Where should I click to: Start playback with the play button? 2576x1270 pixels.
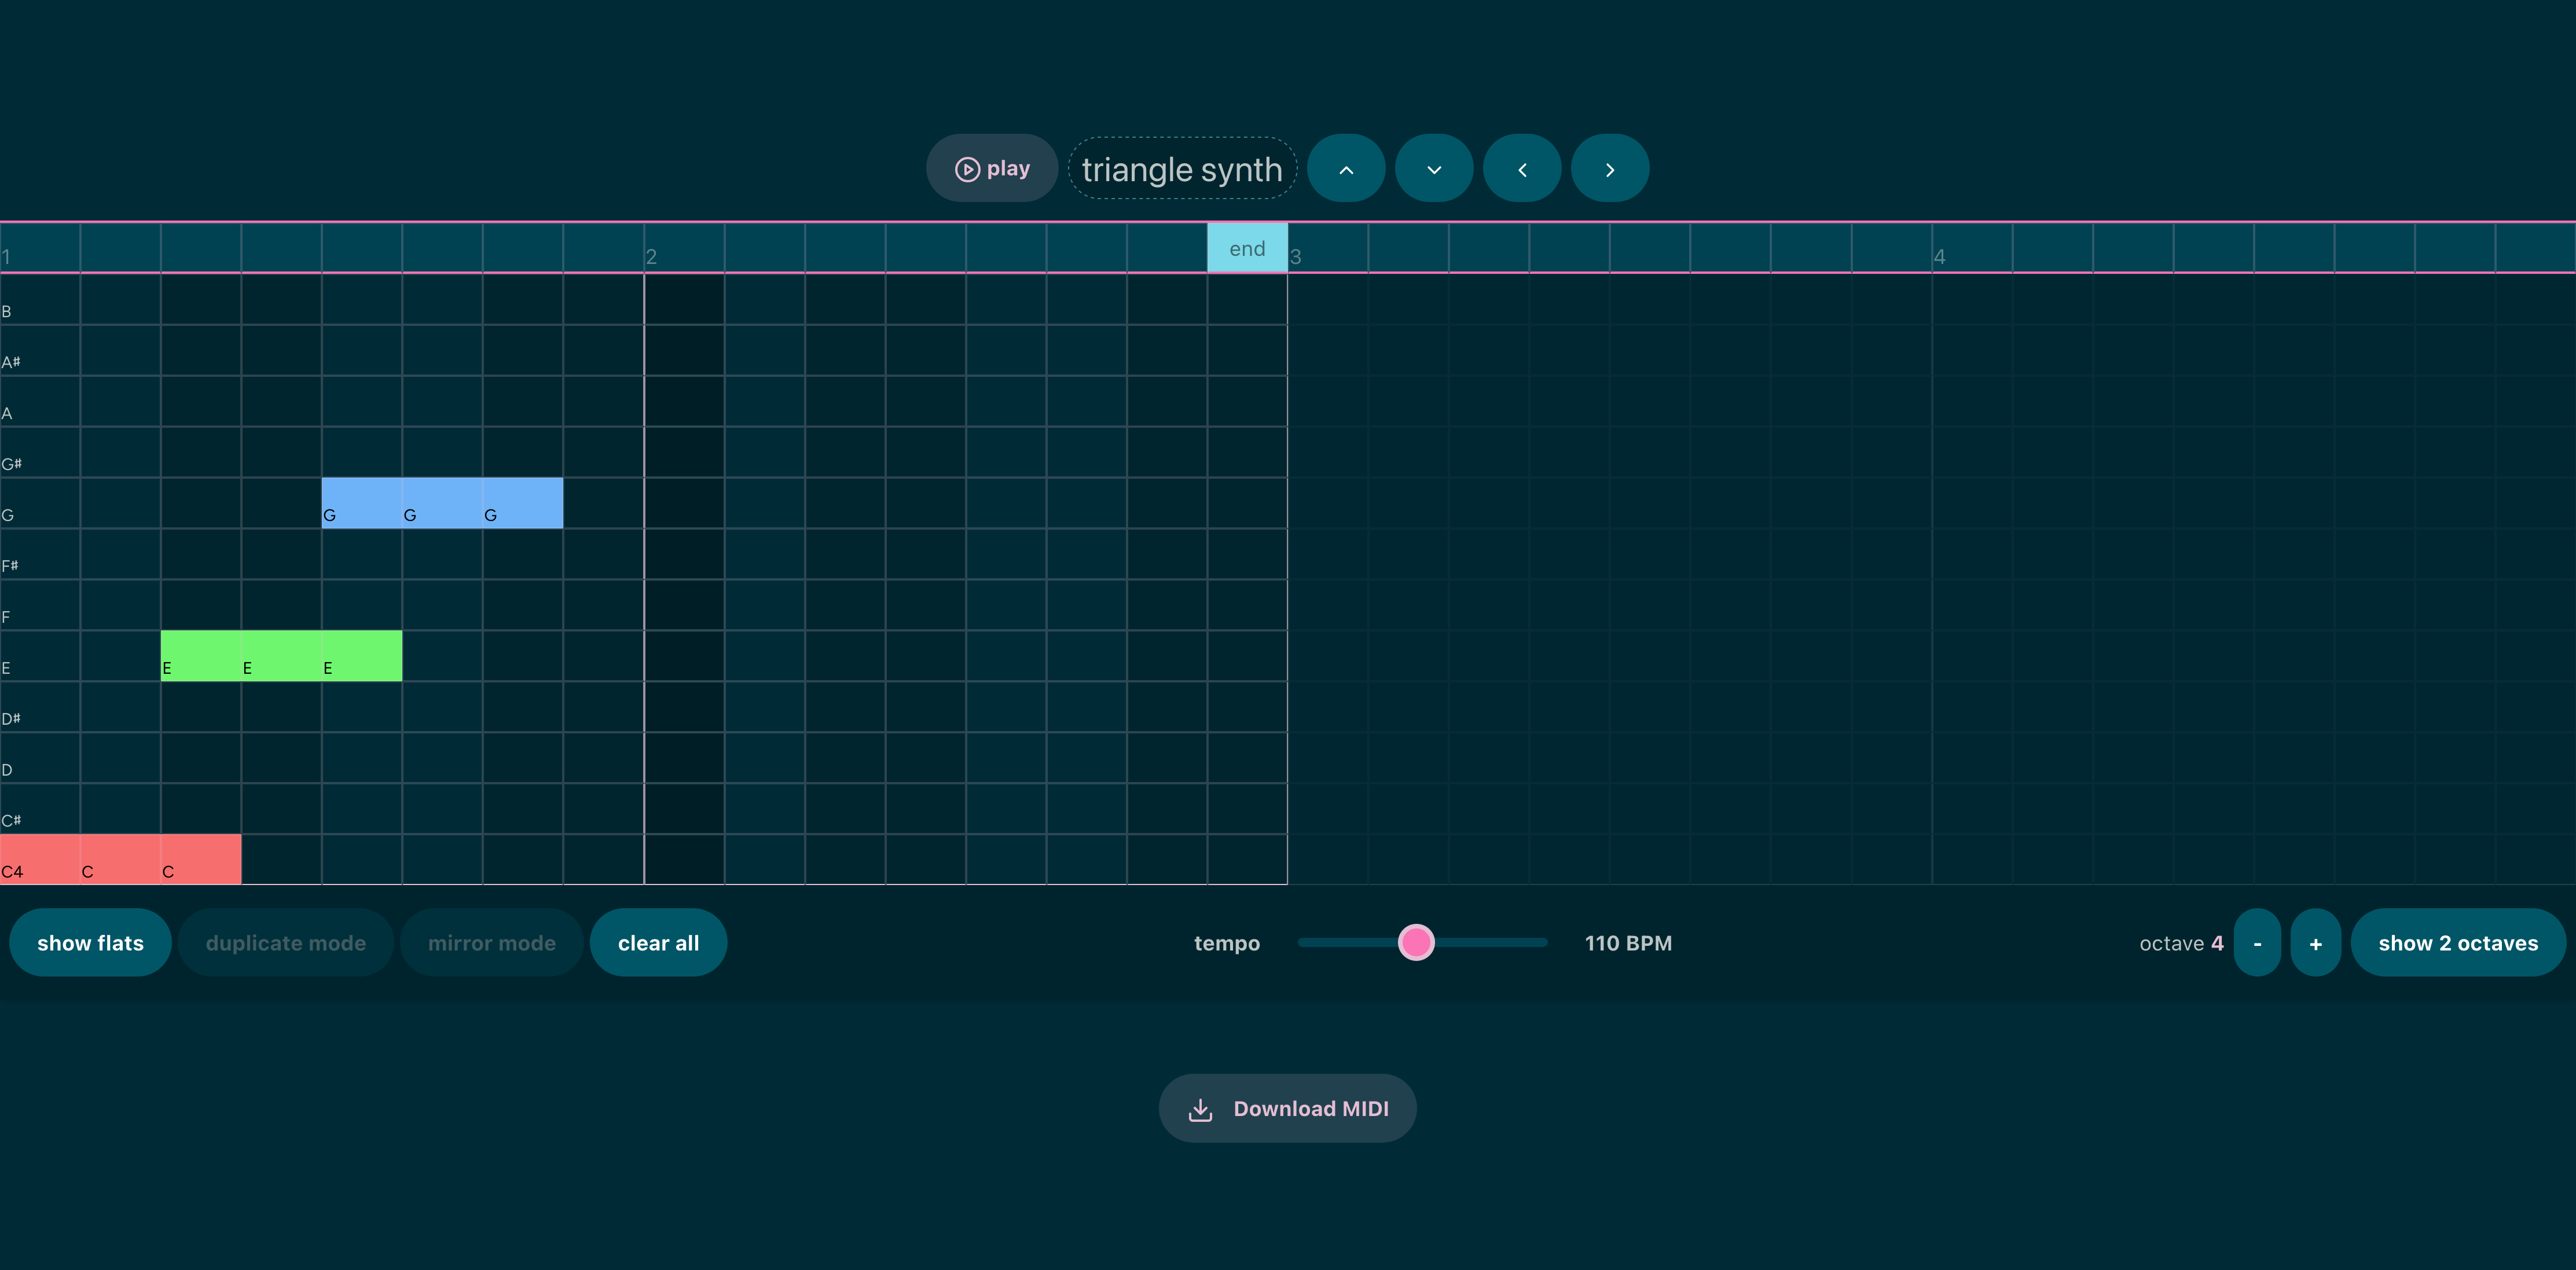[x=991, y=169]
